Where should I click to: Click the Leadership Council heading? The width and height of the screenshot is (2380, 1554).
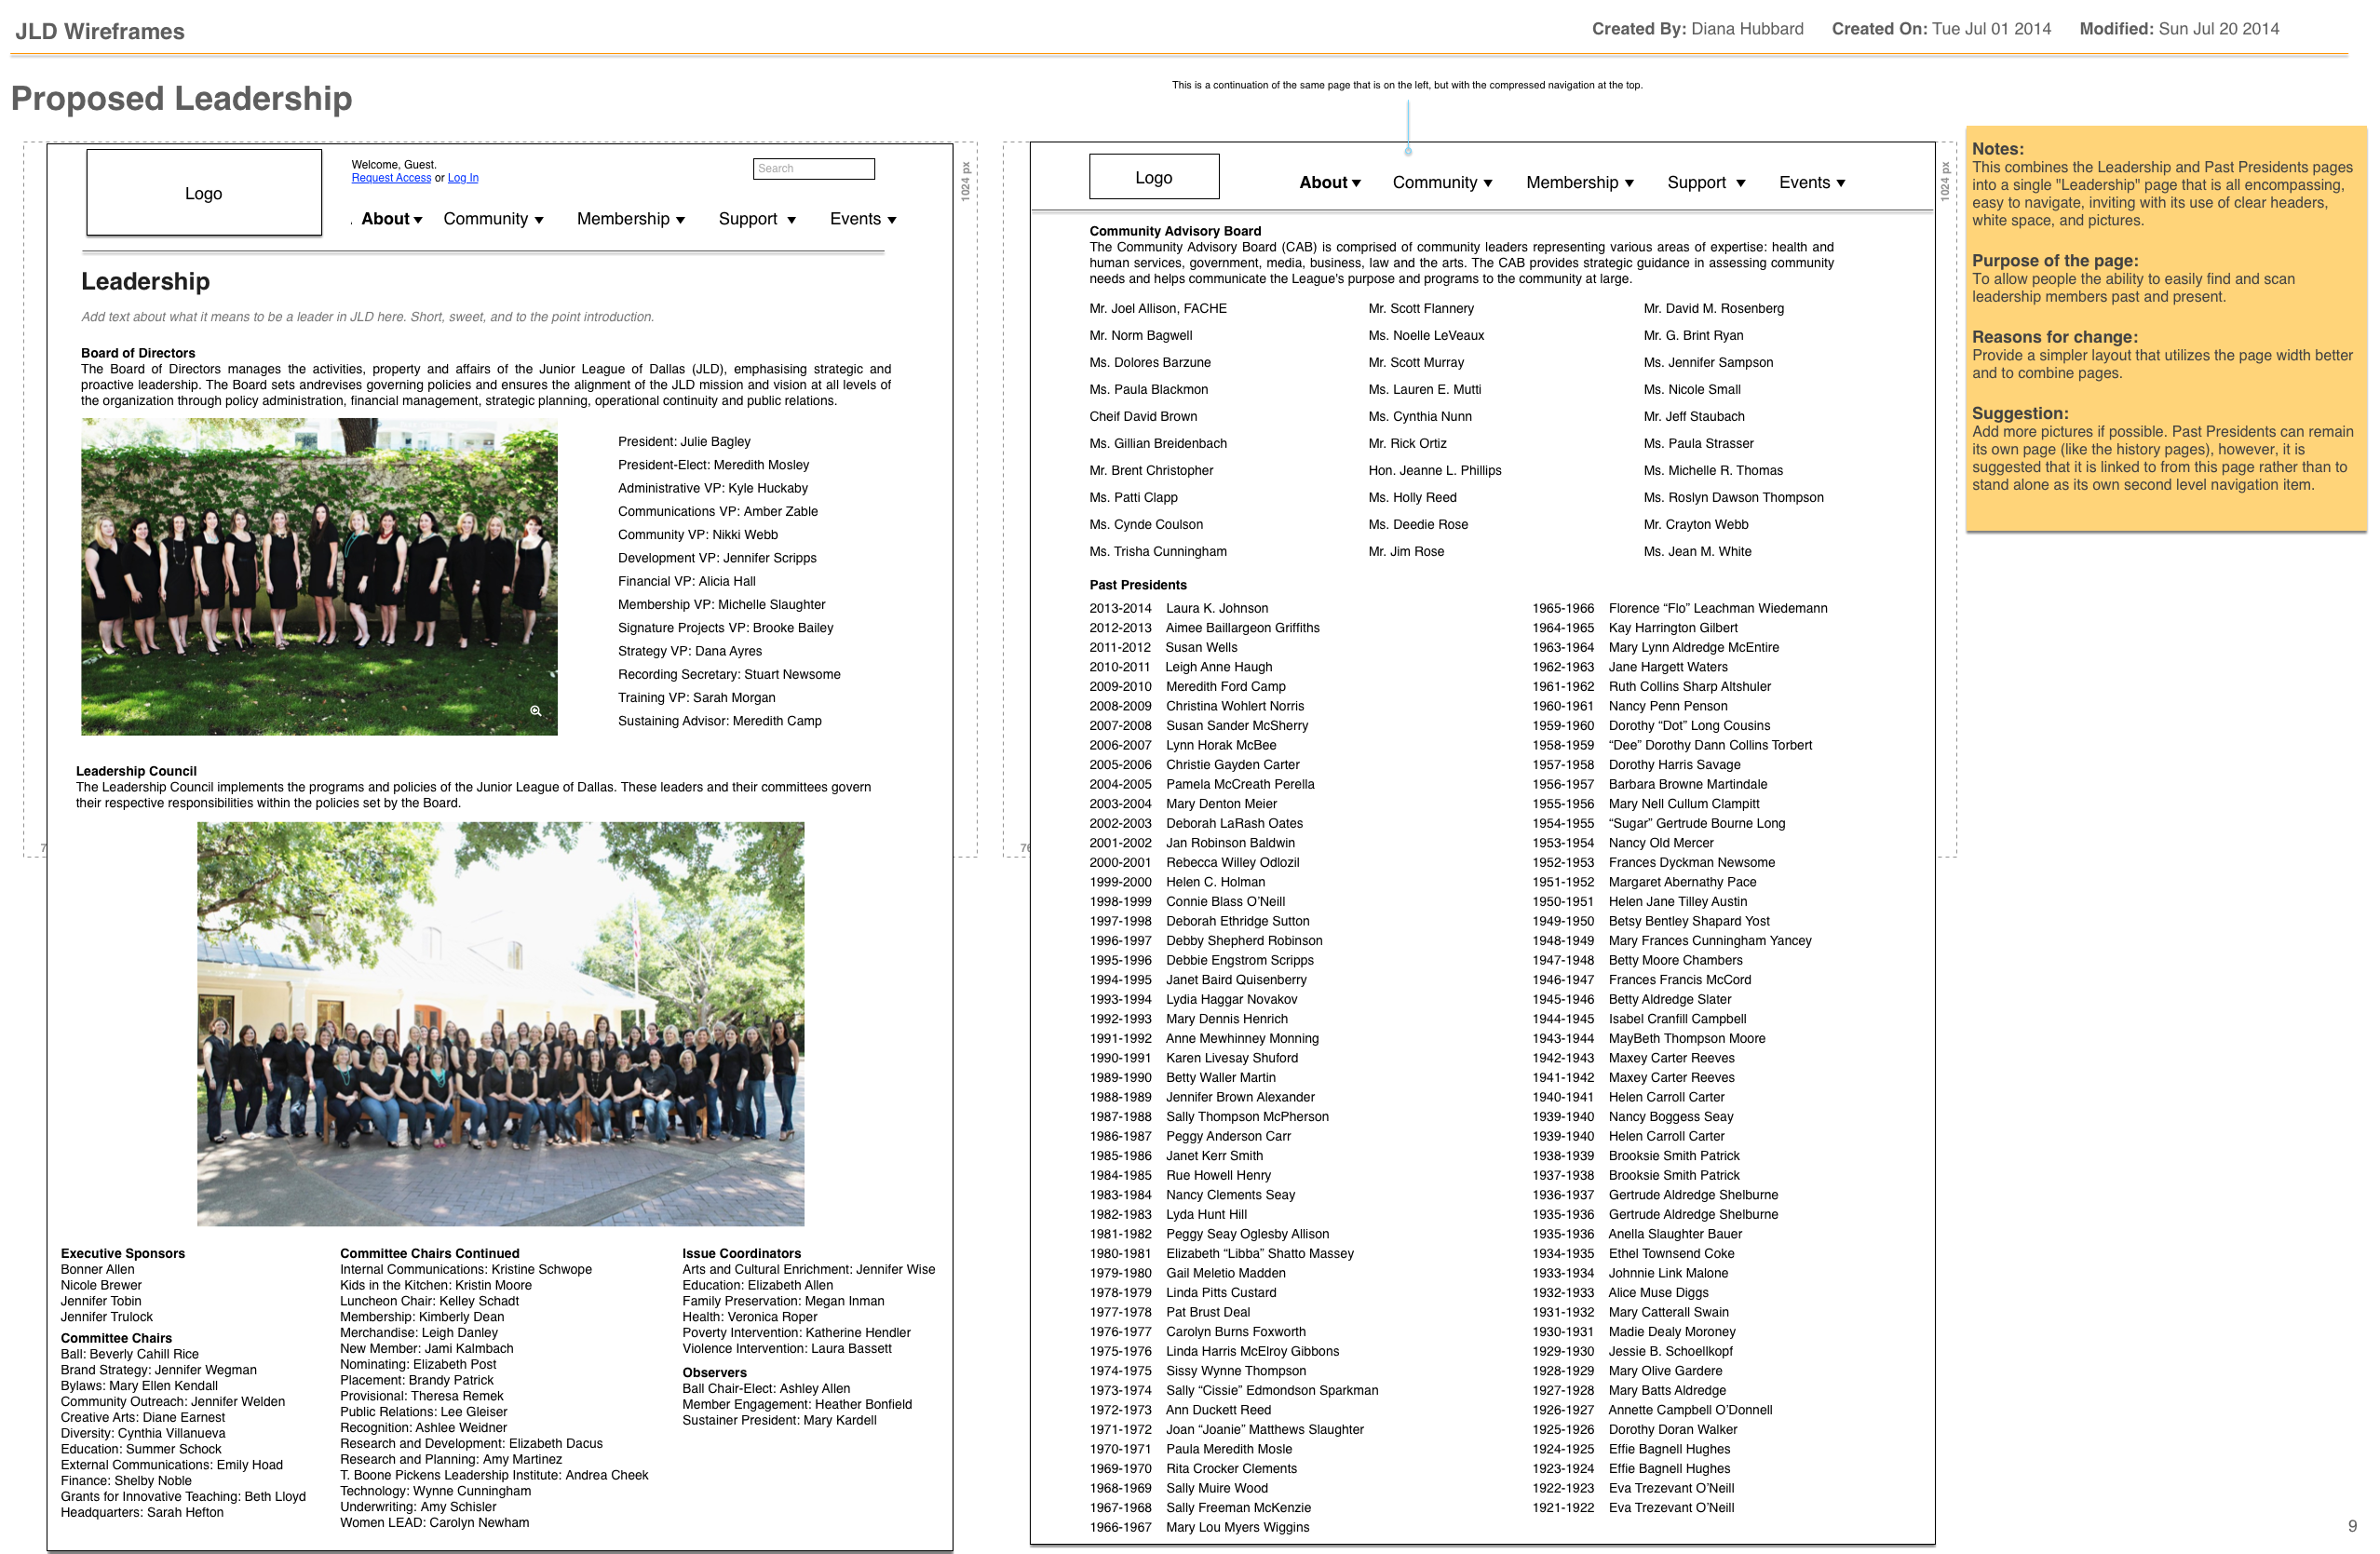tap(136, 771)
